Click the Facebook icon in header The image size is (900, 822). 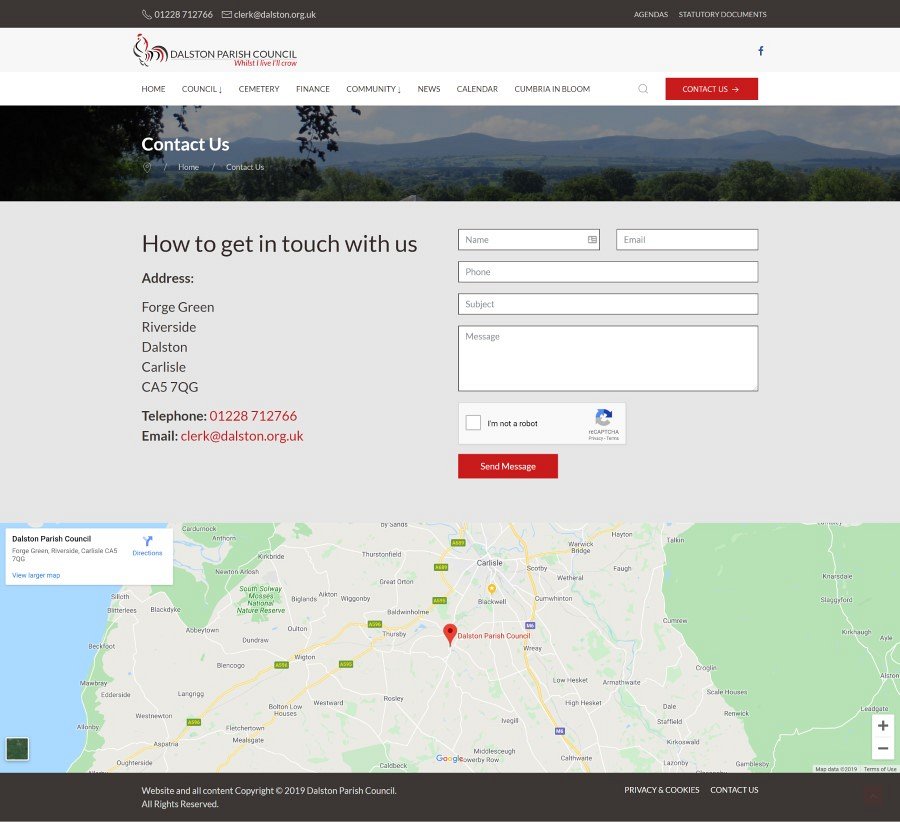tap(760, 51)
